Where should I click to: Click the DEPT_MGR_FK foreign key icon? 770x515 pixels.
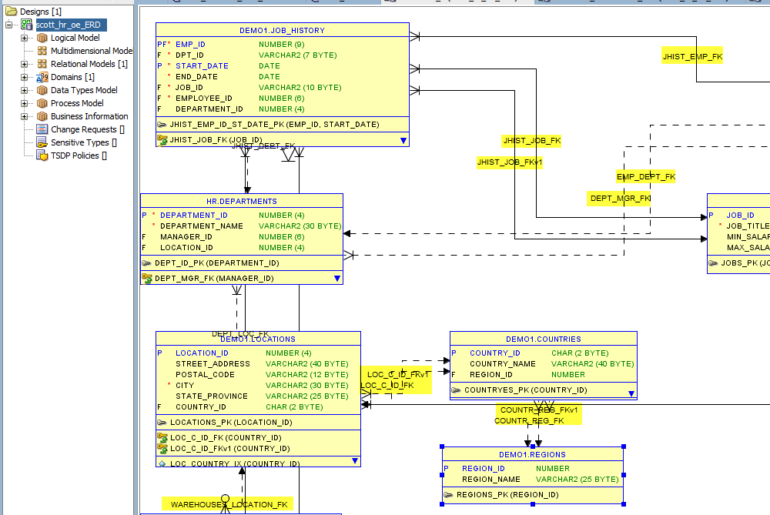[x=147, y=278]
